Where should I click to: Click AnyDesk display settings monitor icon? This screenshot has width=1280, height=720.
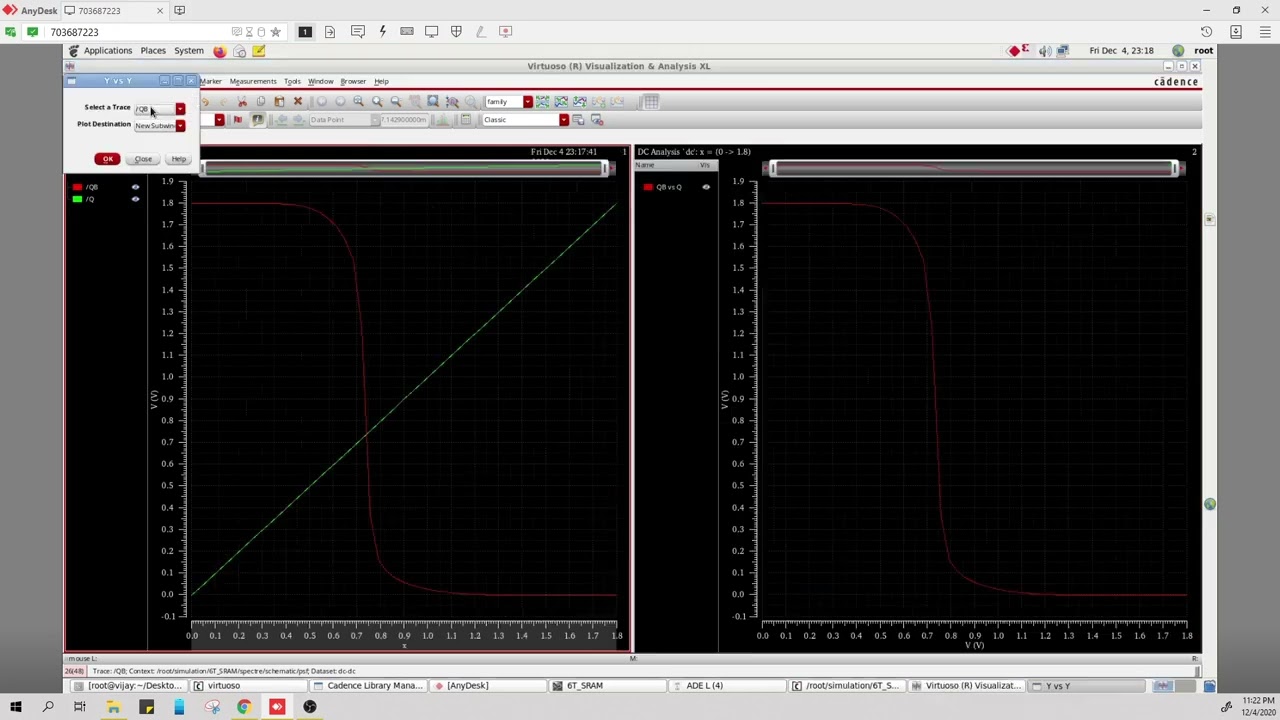(x=432, y=32)
